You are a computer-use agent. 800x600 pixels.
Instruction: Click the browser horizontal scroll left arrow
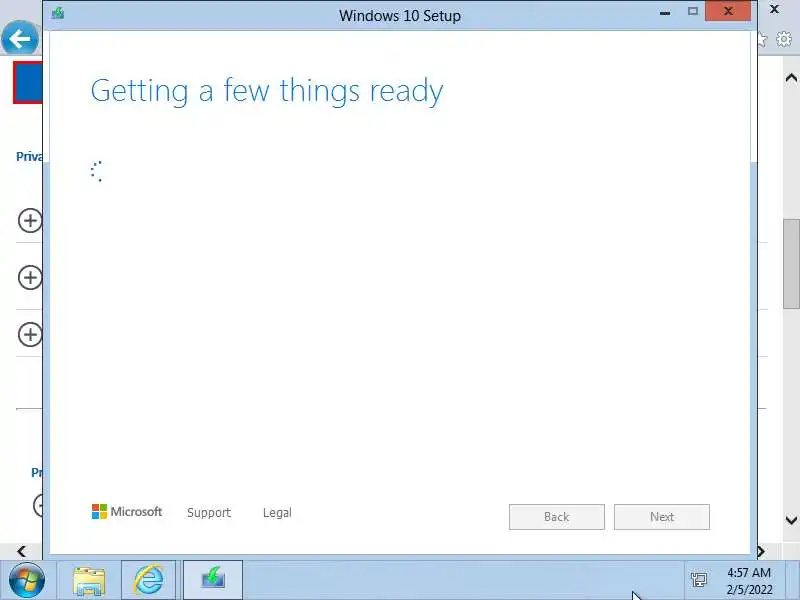tap(21, 552)
